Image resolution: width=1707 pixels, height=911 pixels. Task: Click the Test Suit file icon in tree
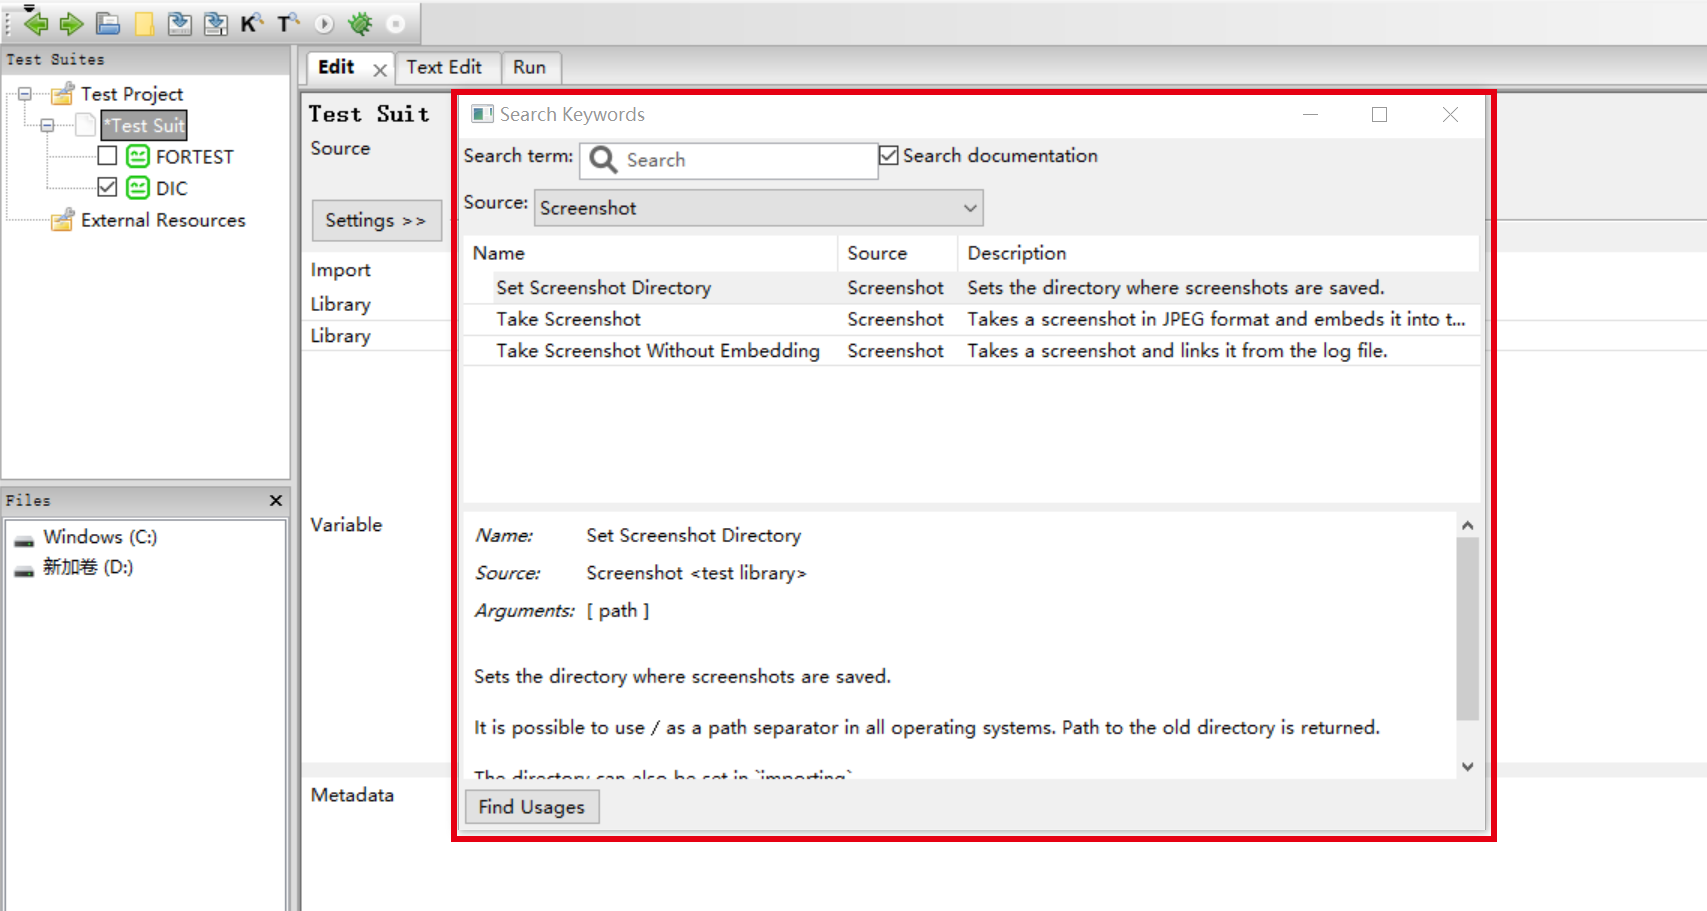click(87, 125)
